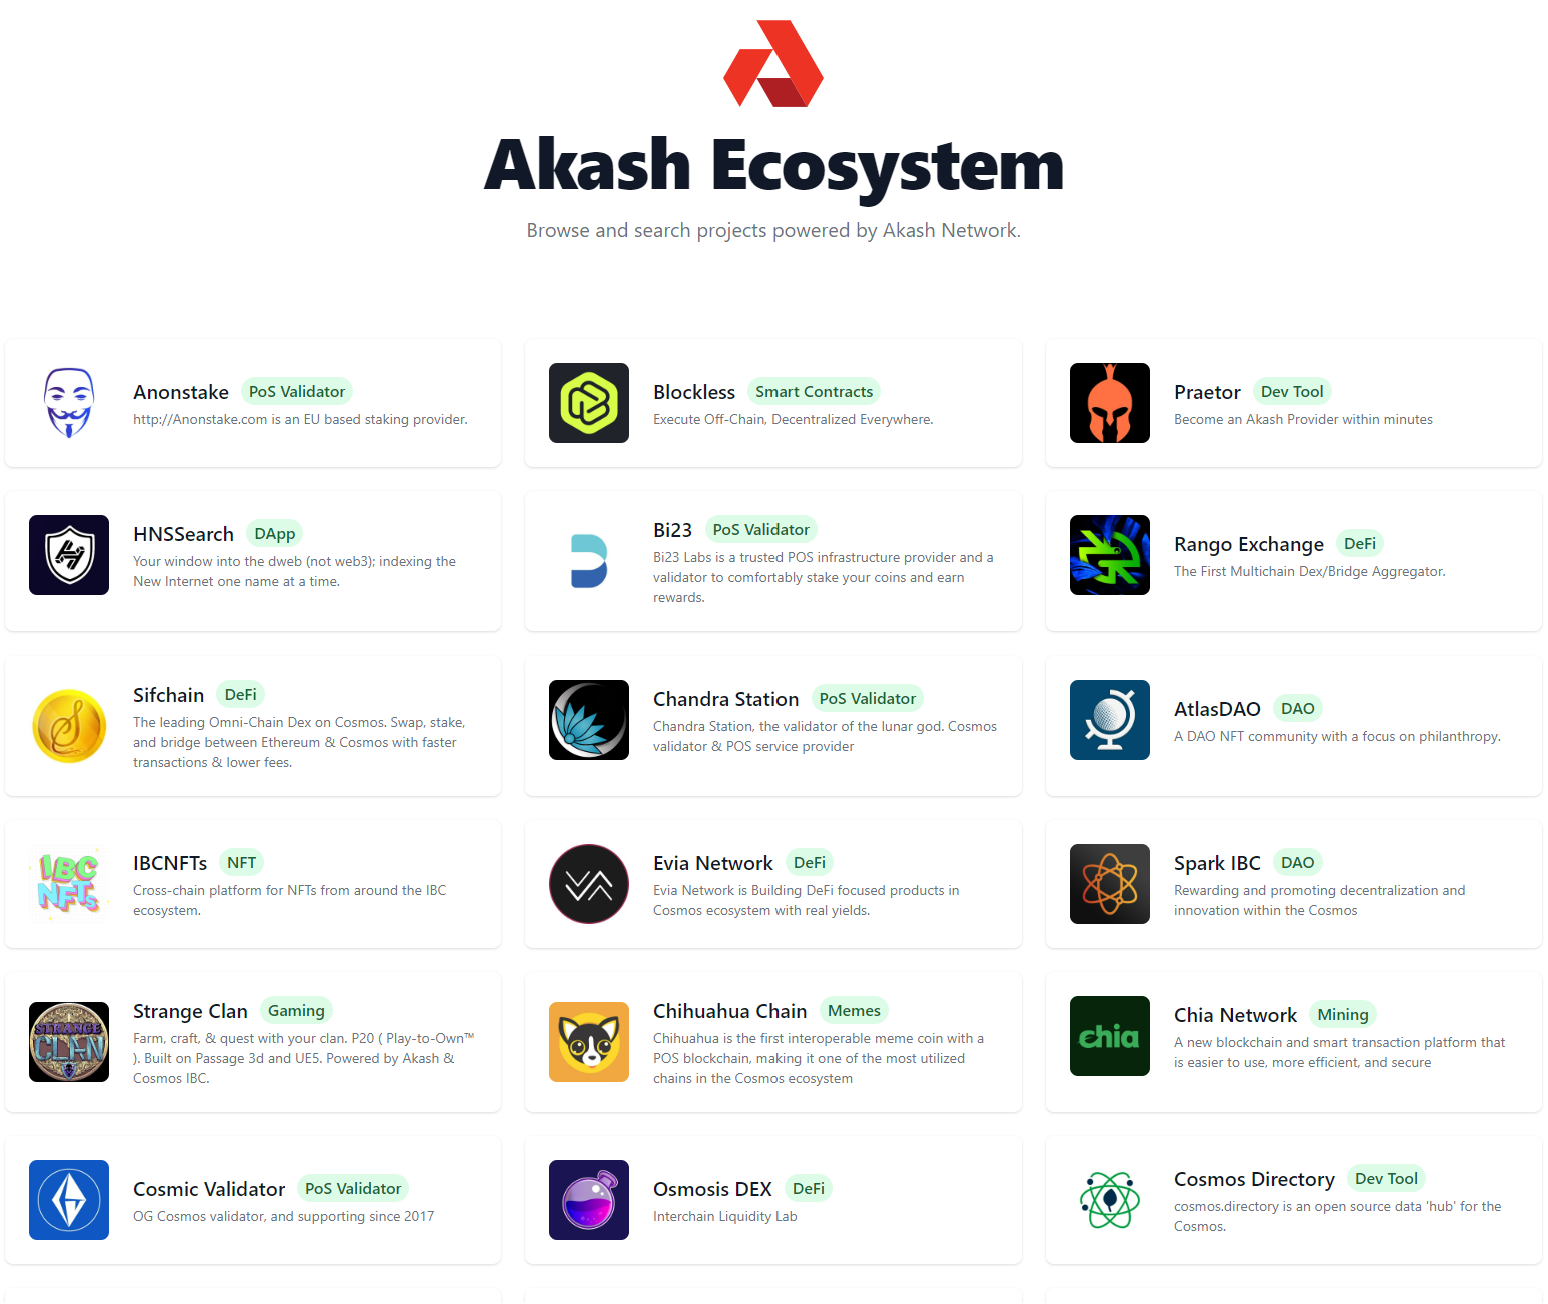1548x1304 pixels.
Task: Click the AtlasDAO globe icon
Action: click(x=1110, y=720)
